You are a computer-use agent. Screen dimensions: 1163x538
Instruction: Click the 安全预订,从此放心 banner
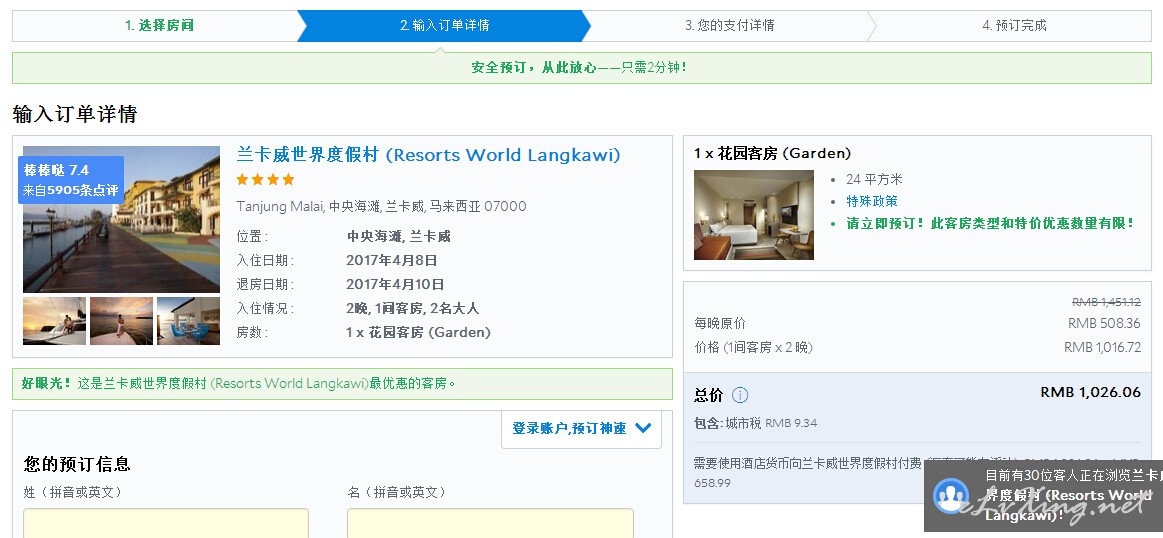tap(582, 68)
